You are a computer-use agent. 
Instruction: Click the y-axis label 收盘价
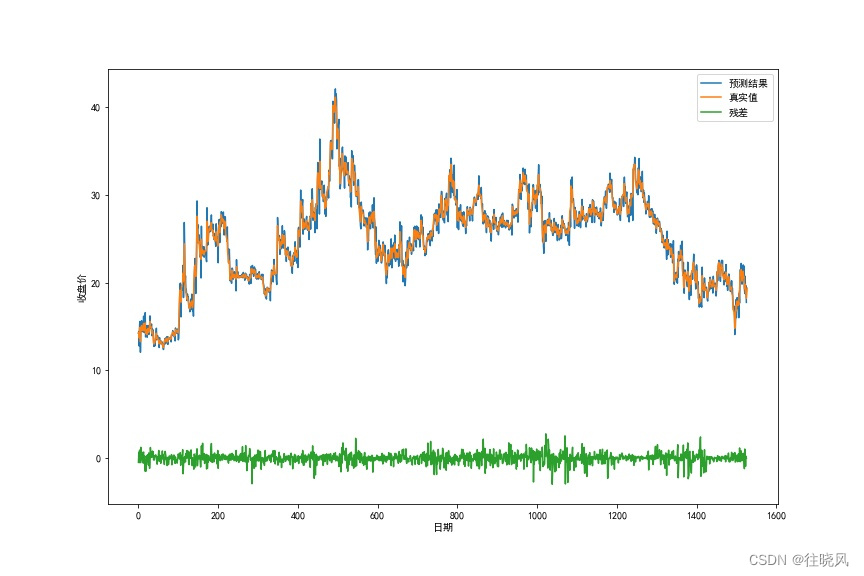[82, 288]
